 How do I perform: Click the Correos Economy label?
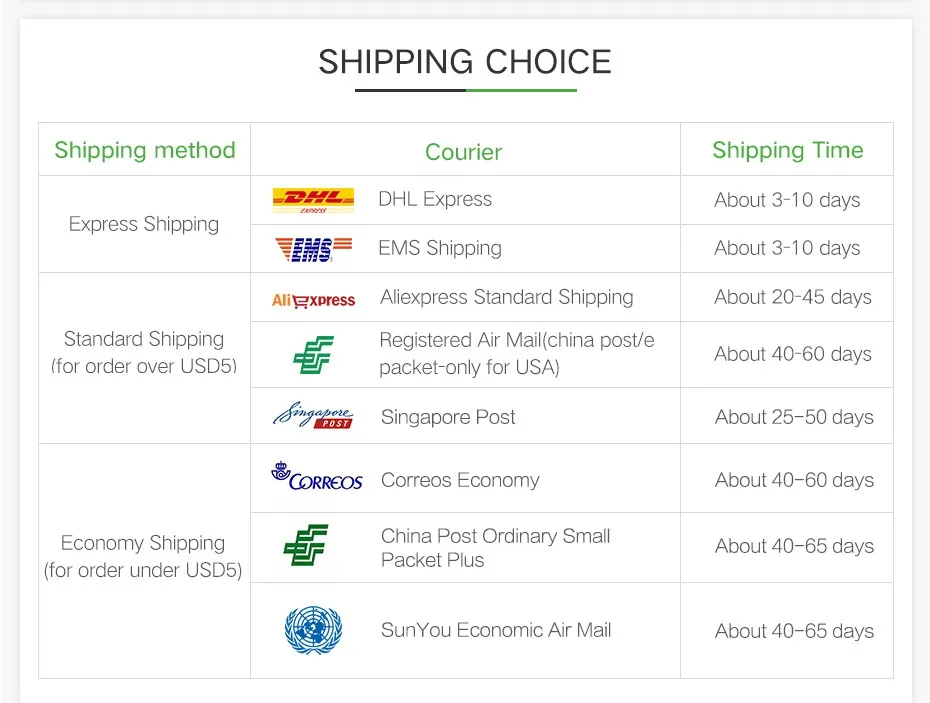coord(460,480)
